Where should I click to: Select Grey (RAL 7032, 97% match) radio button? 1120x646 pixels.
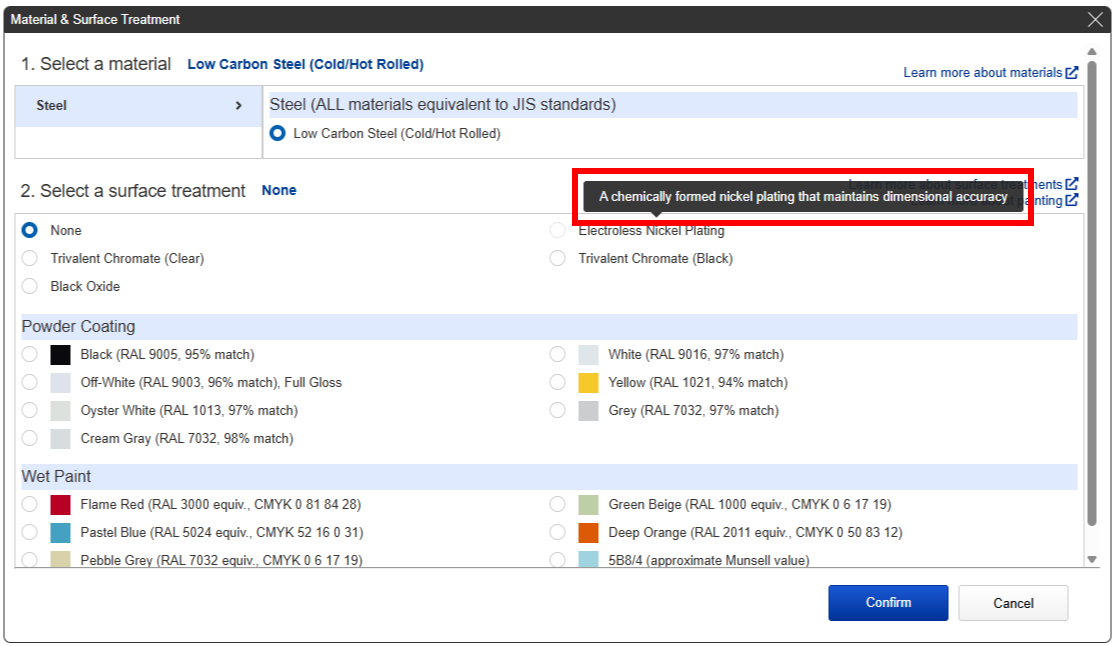click(558, 411)
